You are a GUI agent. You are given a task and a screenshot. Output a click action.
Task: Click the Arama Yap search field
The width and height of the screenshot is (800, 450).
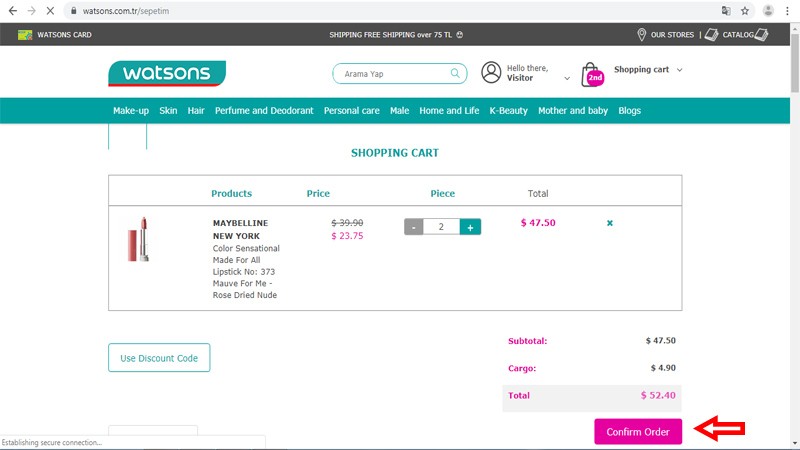coord(393,74)
